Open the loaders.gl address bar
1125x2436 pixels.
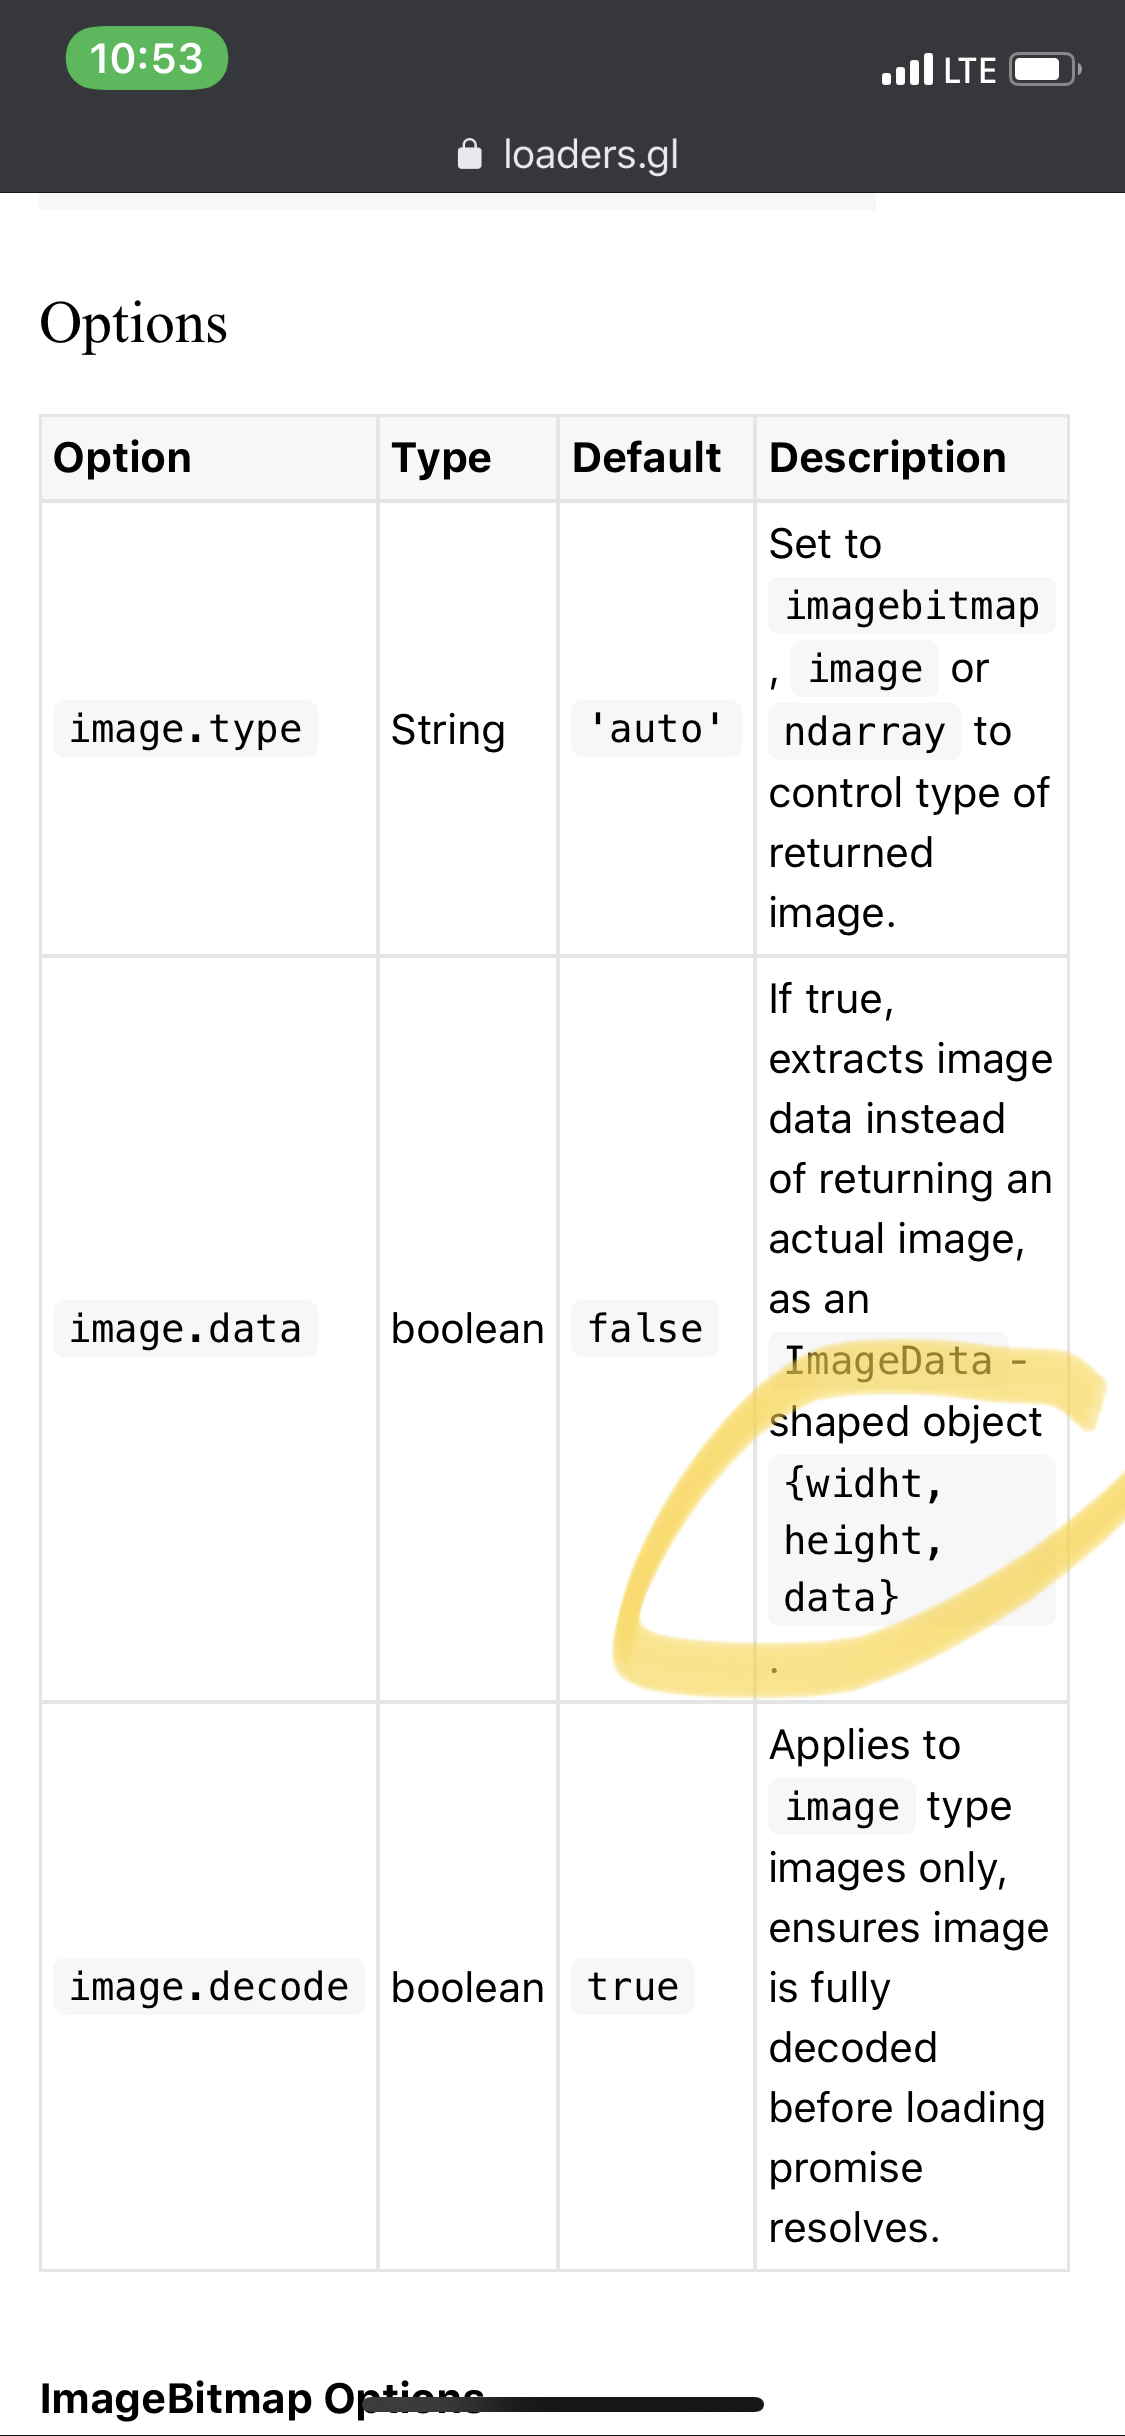point(563,152)
